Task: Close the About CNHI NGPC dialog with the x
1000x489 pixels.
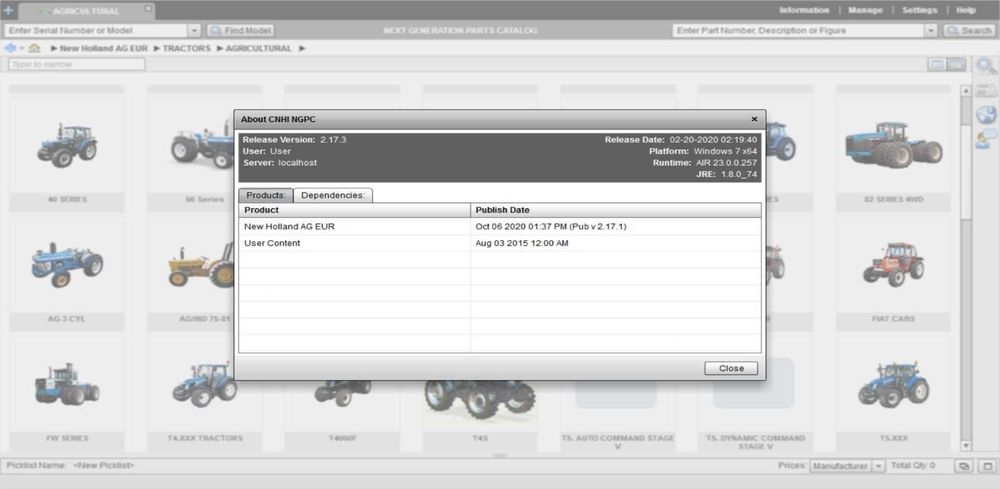Action: point(754,119)
